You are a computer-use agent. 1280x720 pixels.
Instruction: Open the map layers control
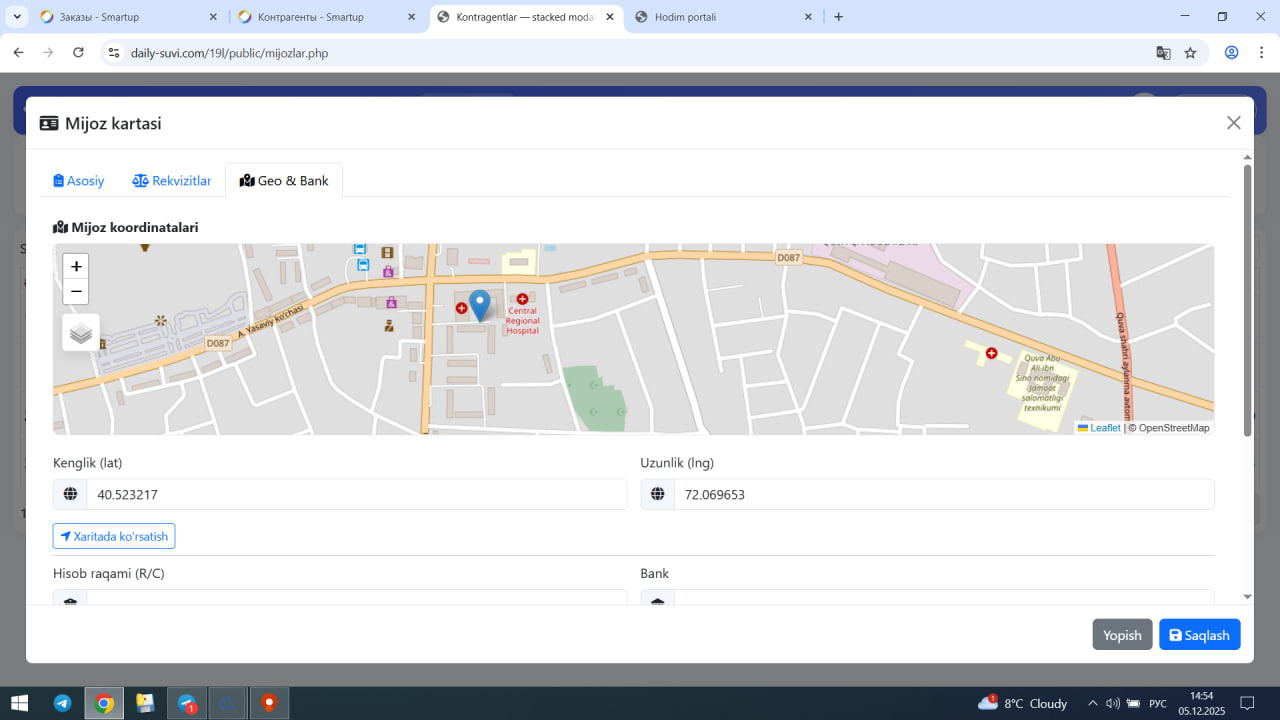[81, 333]
